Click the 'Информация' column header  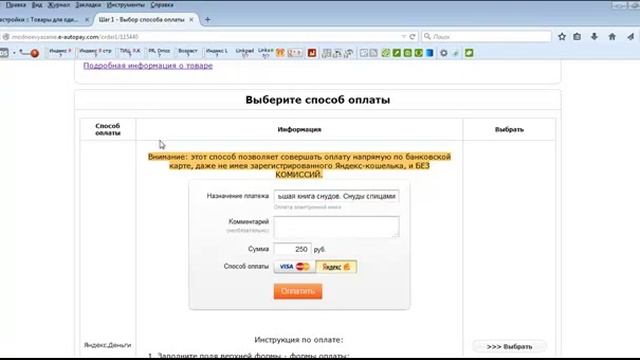point(299,129)
